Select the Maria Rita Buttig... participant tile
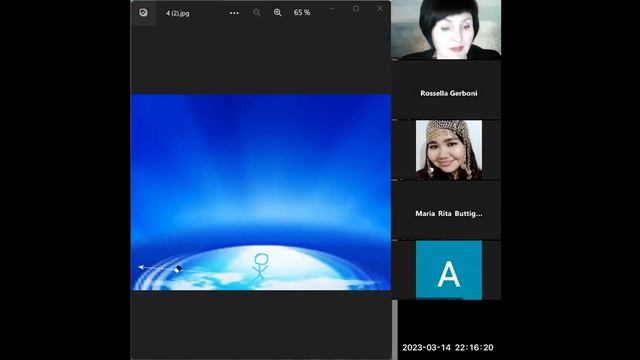This screenshot has width=640, height=360. point(447,211)
